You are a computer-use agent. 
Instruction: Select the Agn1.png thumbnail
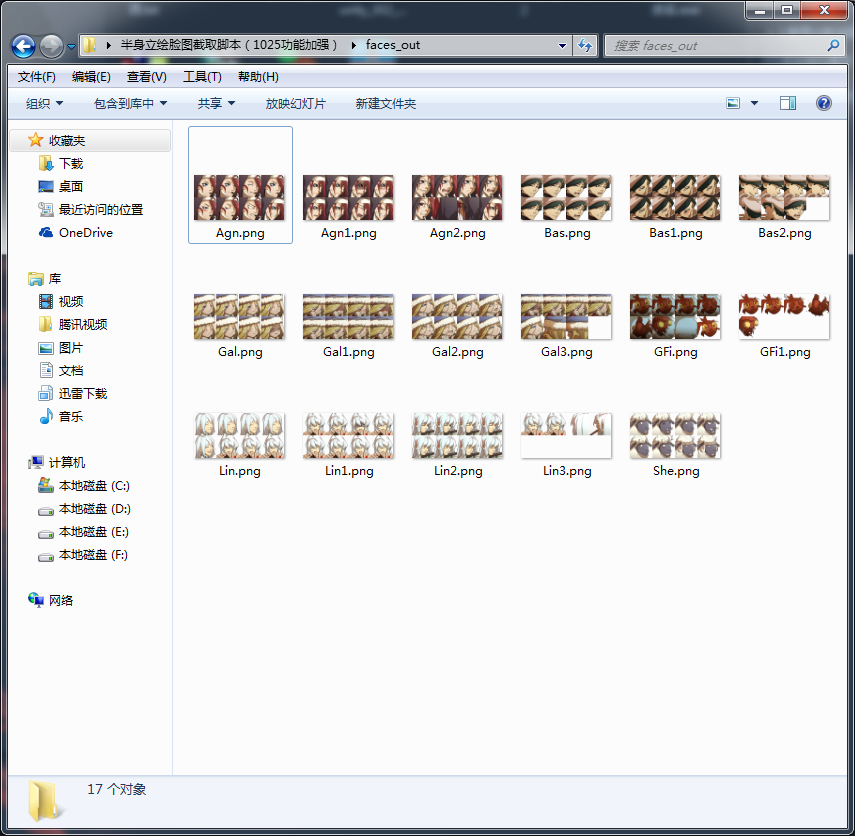point(348,198)
